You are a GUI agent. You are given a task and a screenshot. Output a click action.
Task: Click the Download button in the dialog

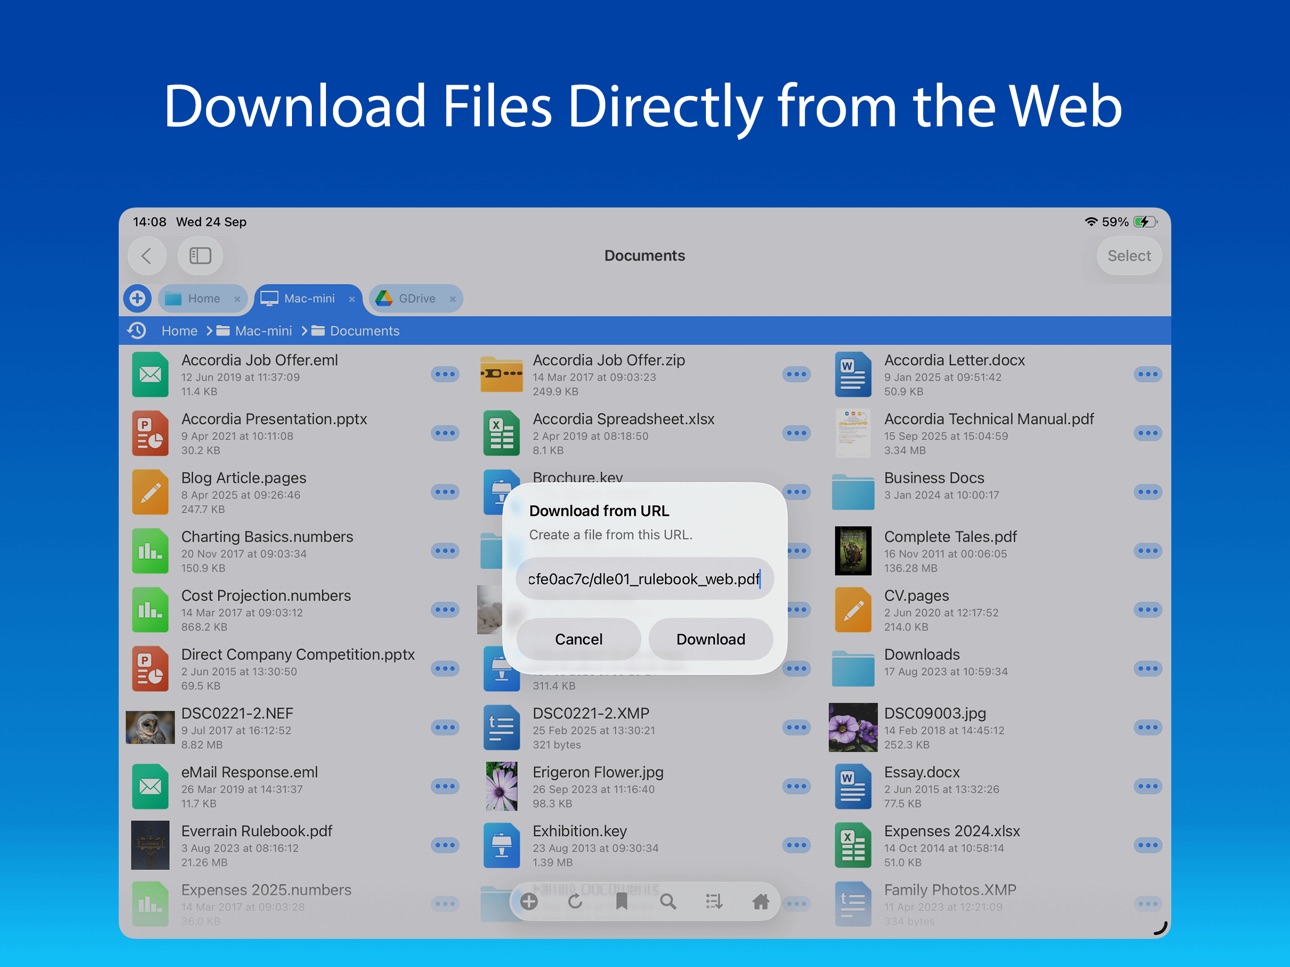pyautogui.click(x=710, y=639)
